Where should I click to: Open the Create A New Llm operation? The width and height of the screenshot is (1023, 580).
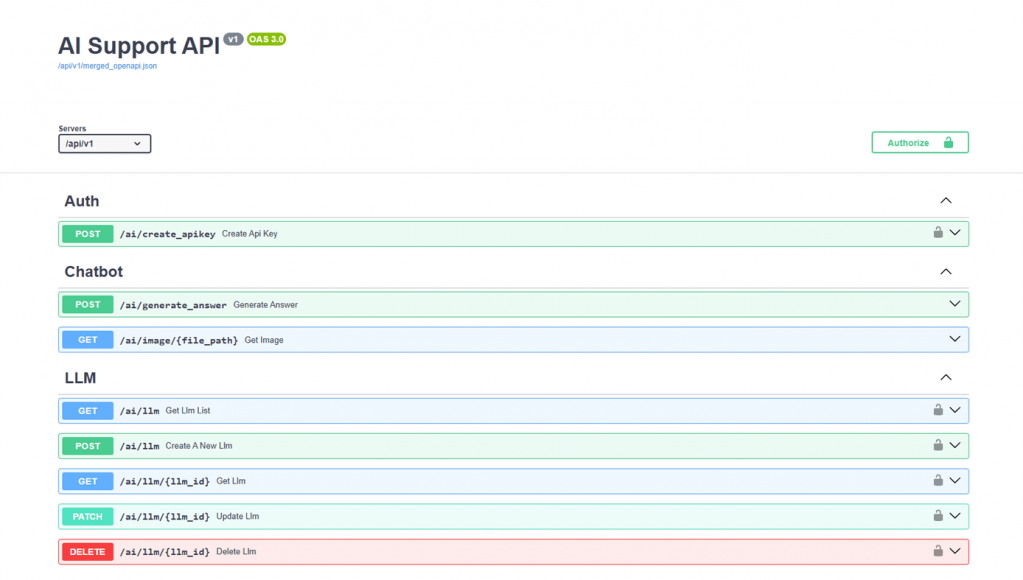pos(199,446)
